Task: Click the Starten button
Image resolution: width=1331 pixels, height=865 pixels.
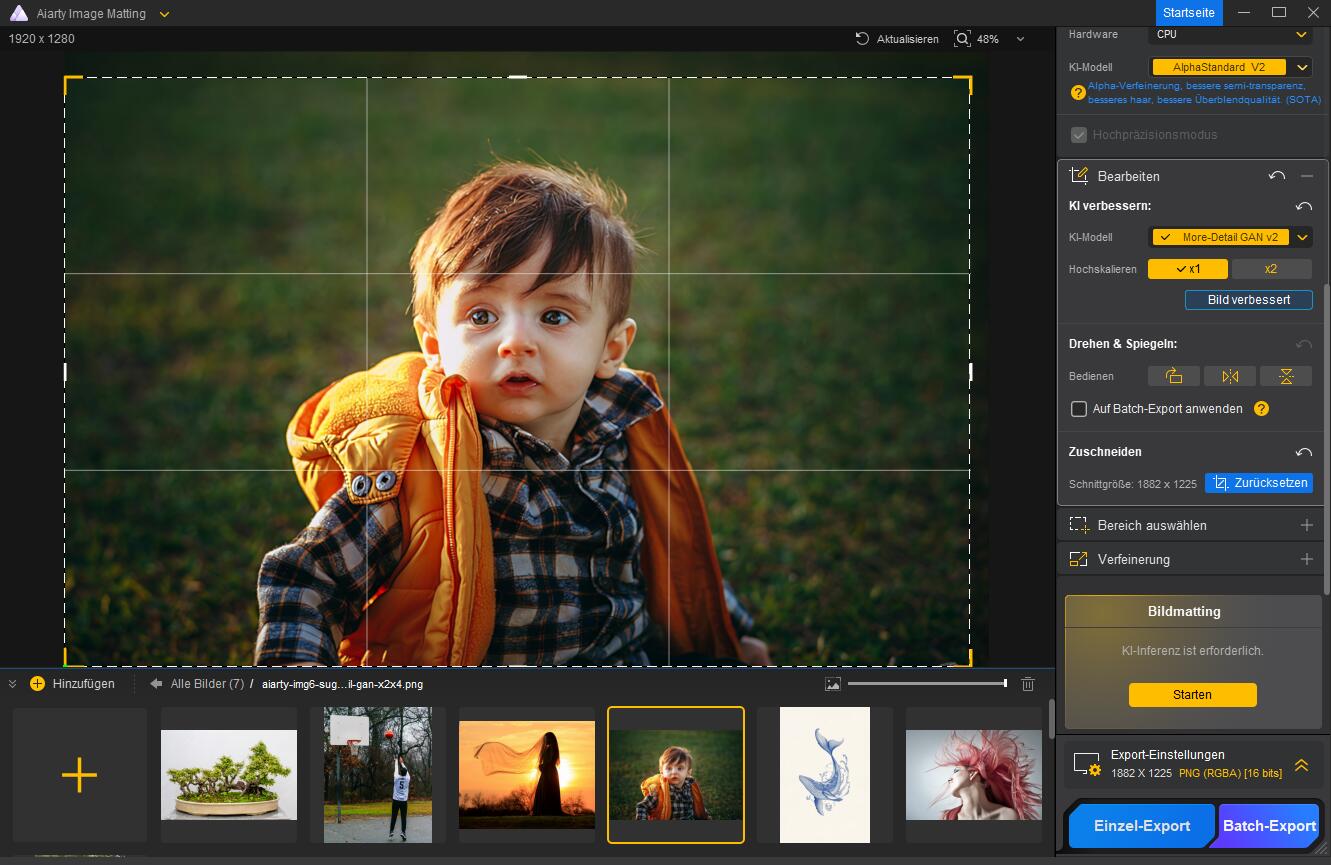Action: coord(1192,694)
